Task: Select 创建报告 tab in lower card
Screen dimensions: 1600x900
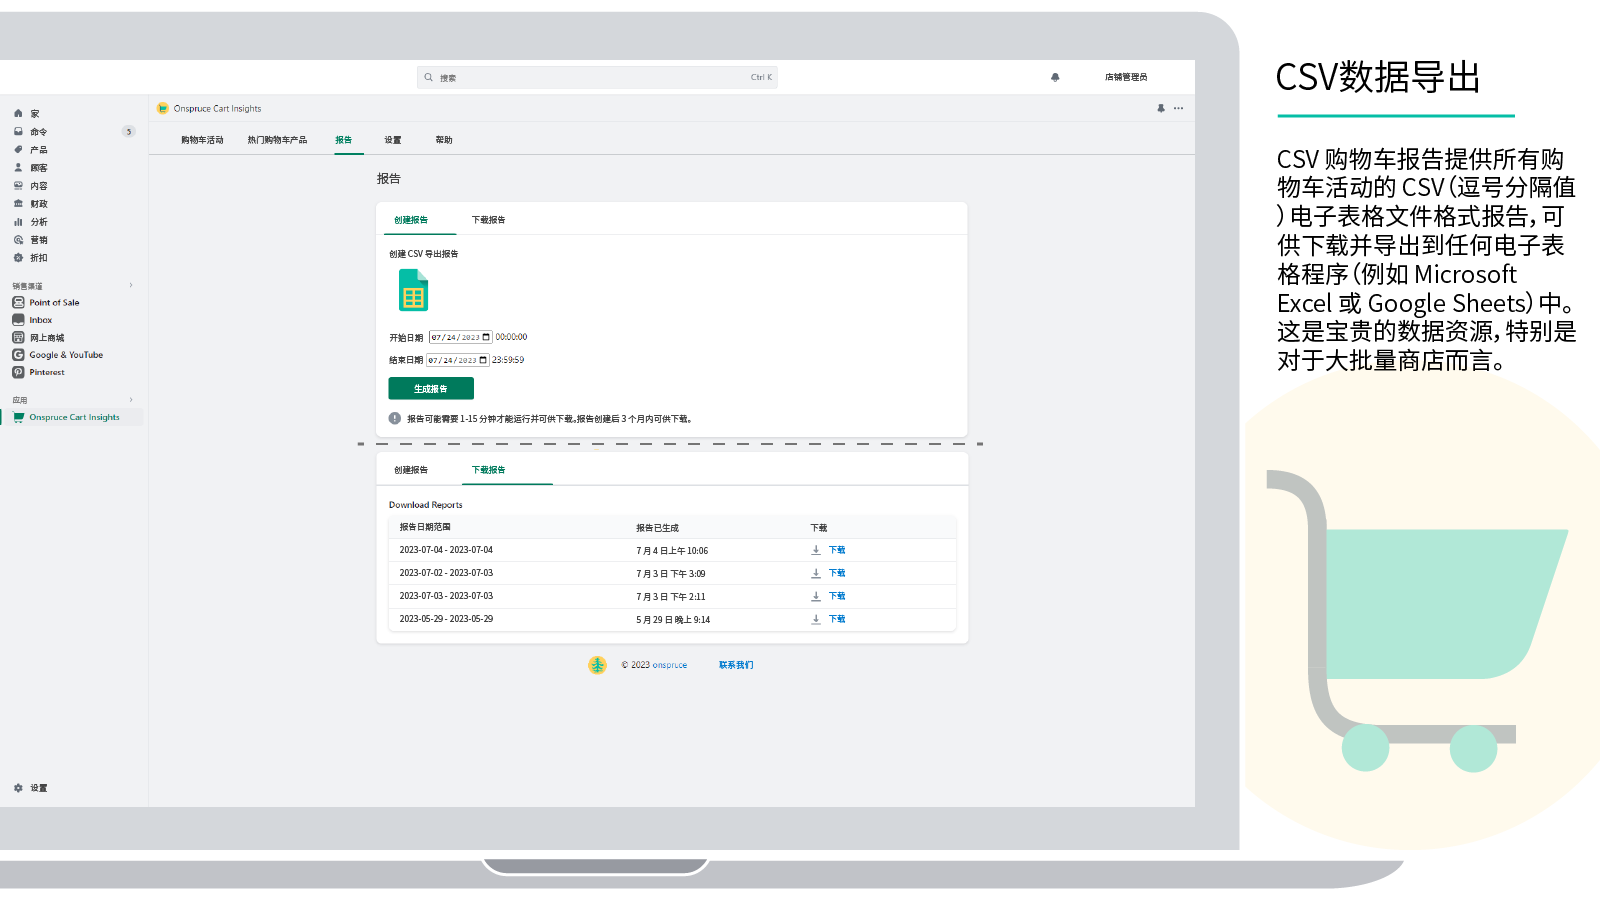Action: coord(411,470)
